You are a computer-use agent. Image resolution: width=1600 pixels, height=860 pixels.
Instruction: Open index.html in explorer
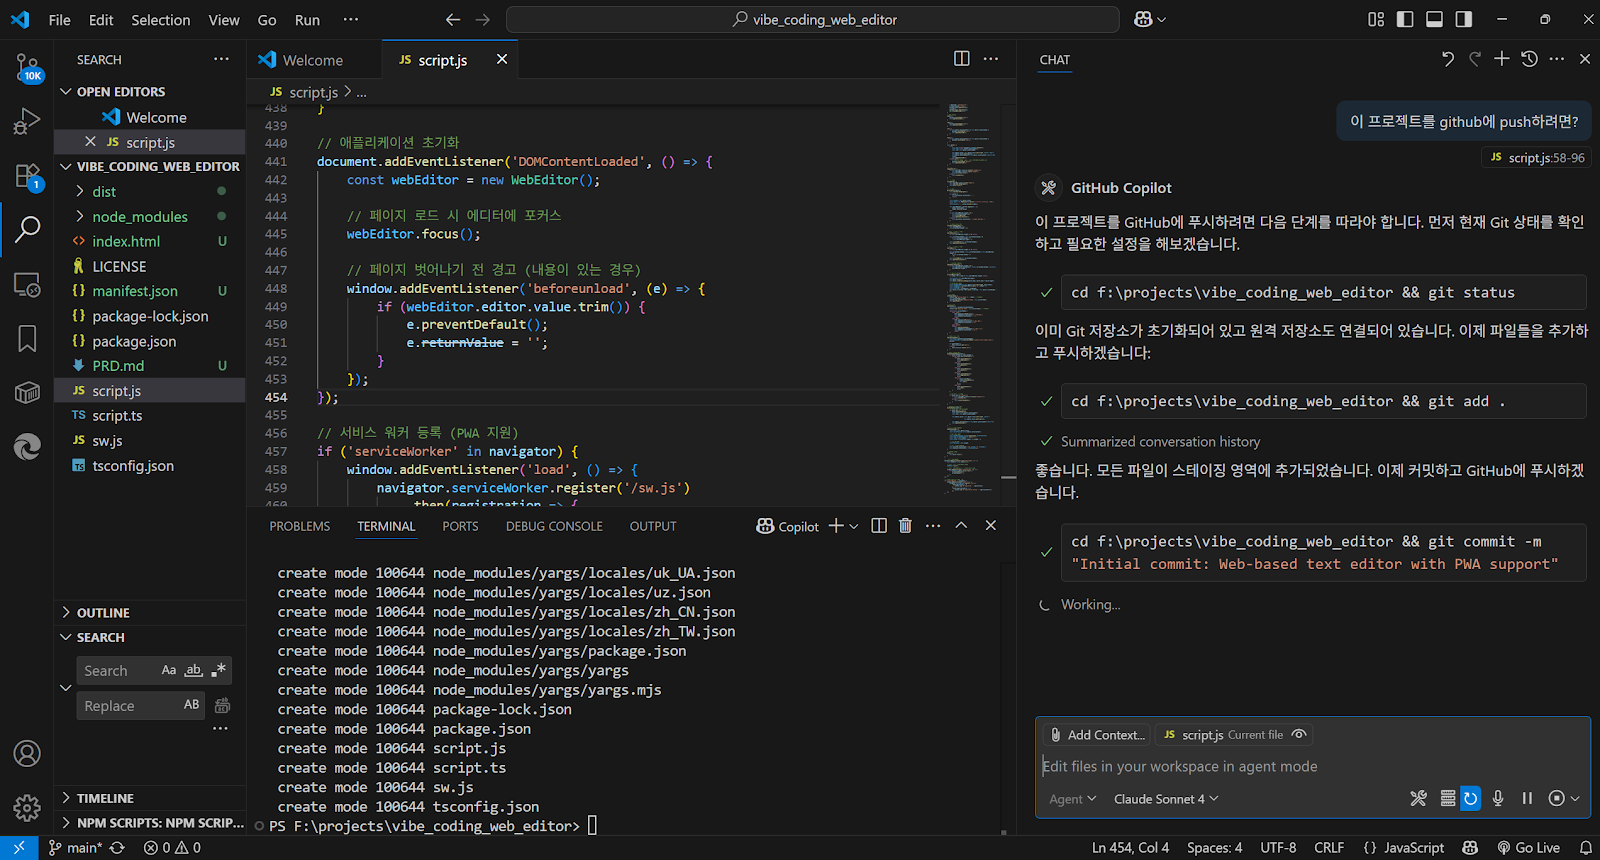point(126,241)
